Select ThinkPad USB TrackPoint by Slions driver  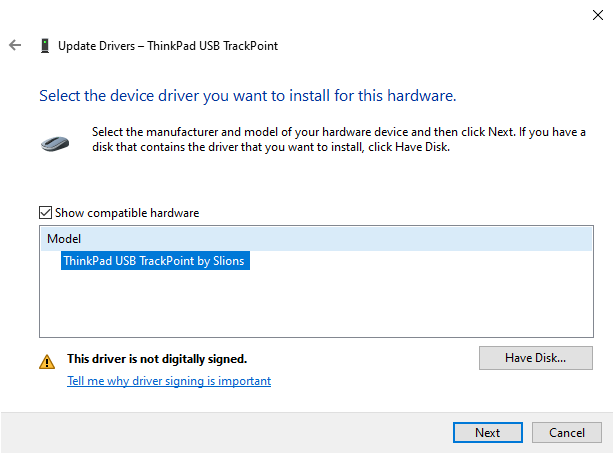click(x=155, y=261)
